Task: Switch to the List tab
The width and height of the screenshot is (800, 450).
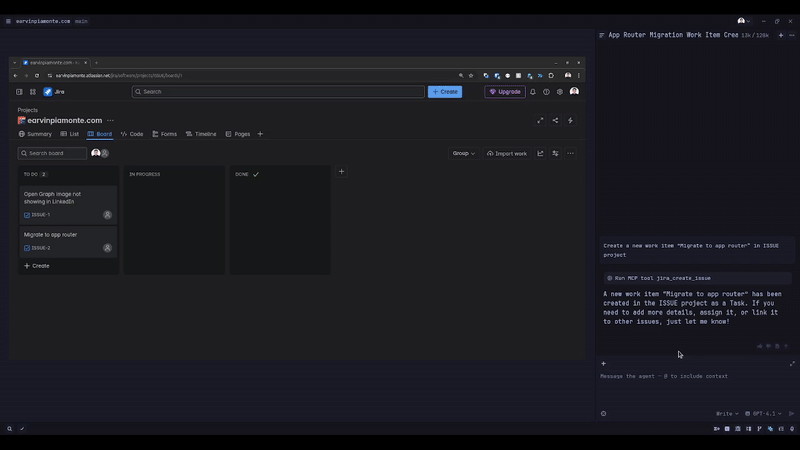Action: [x=70, y=134]
